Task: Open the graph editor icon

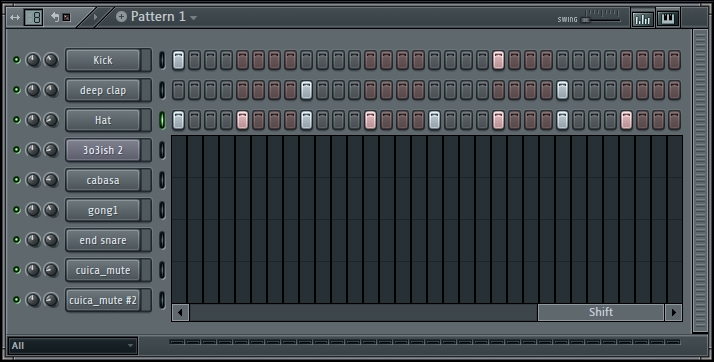Action: point(643,19)
